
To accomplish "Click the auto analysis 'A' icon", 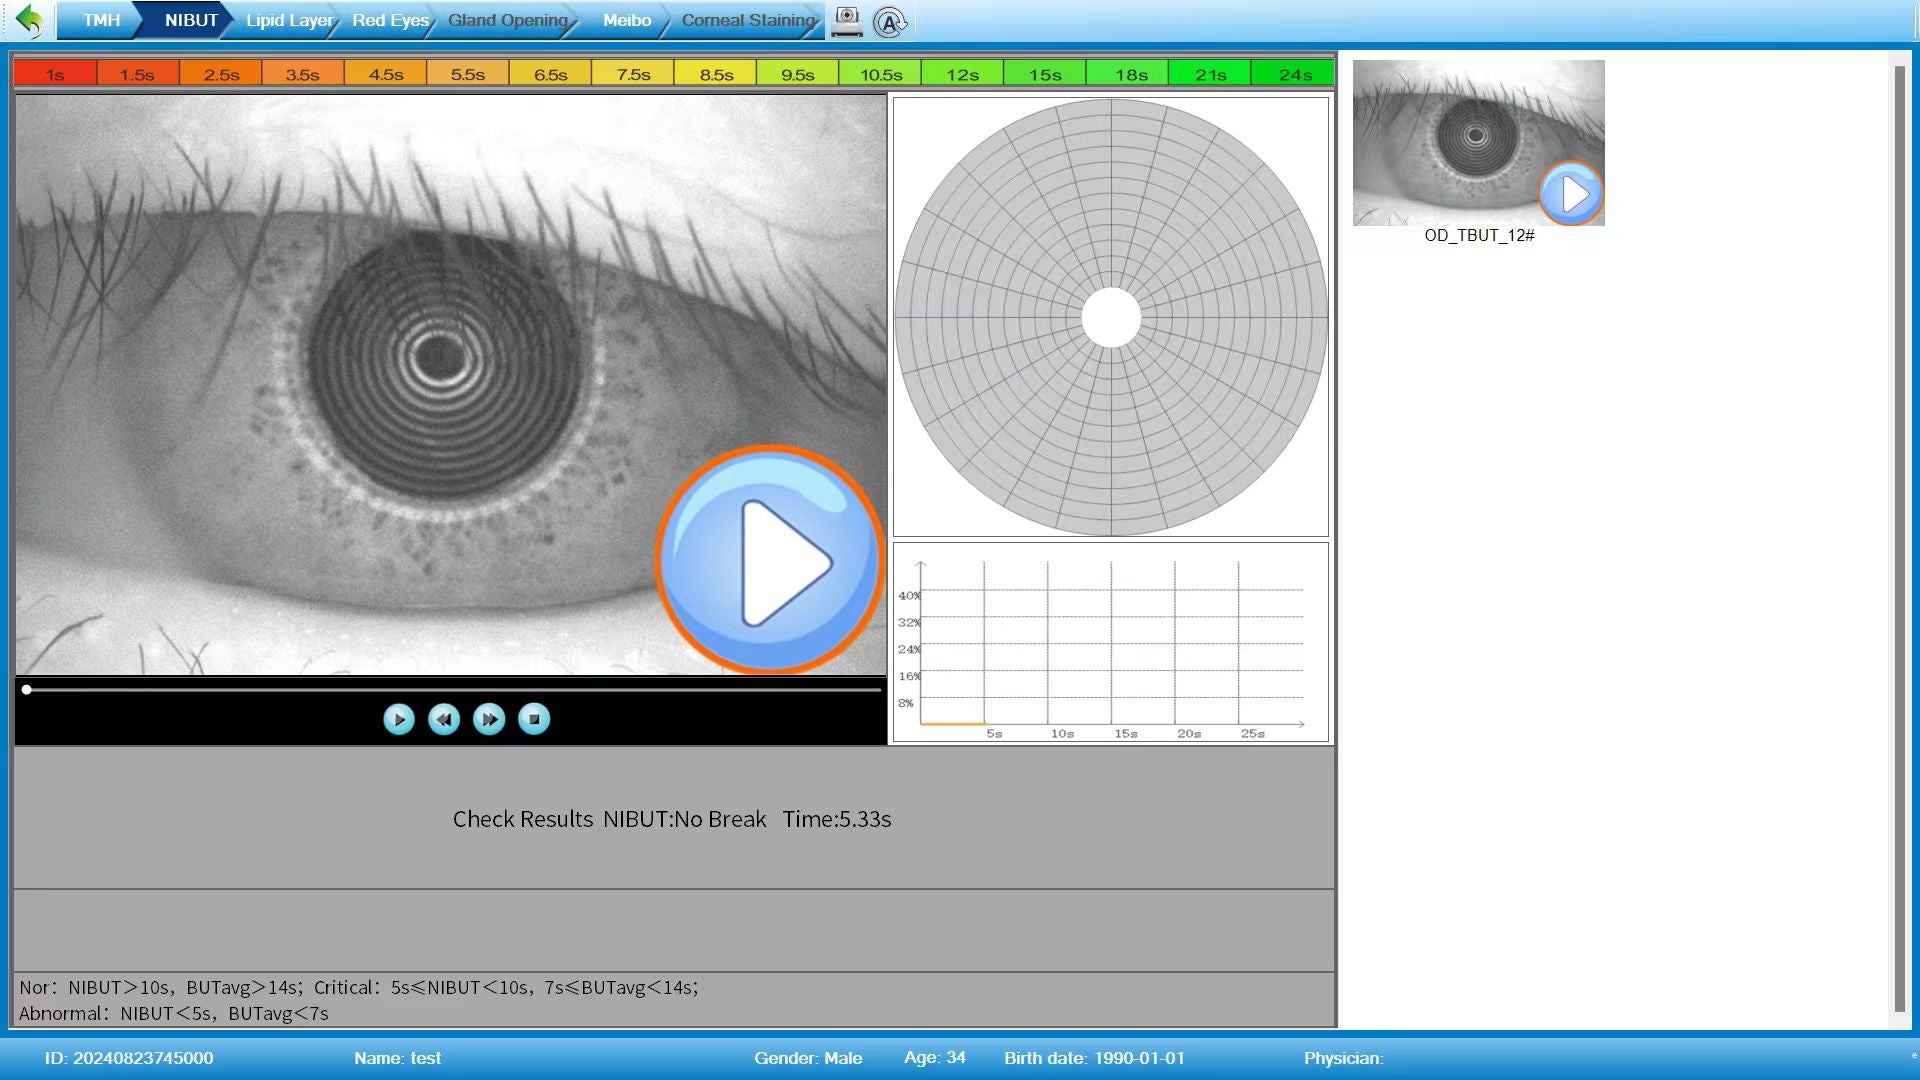I will (x=889, y=22).
